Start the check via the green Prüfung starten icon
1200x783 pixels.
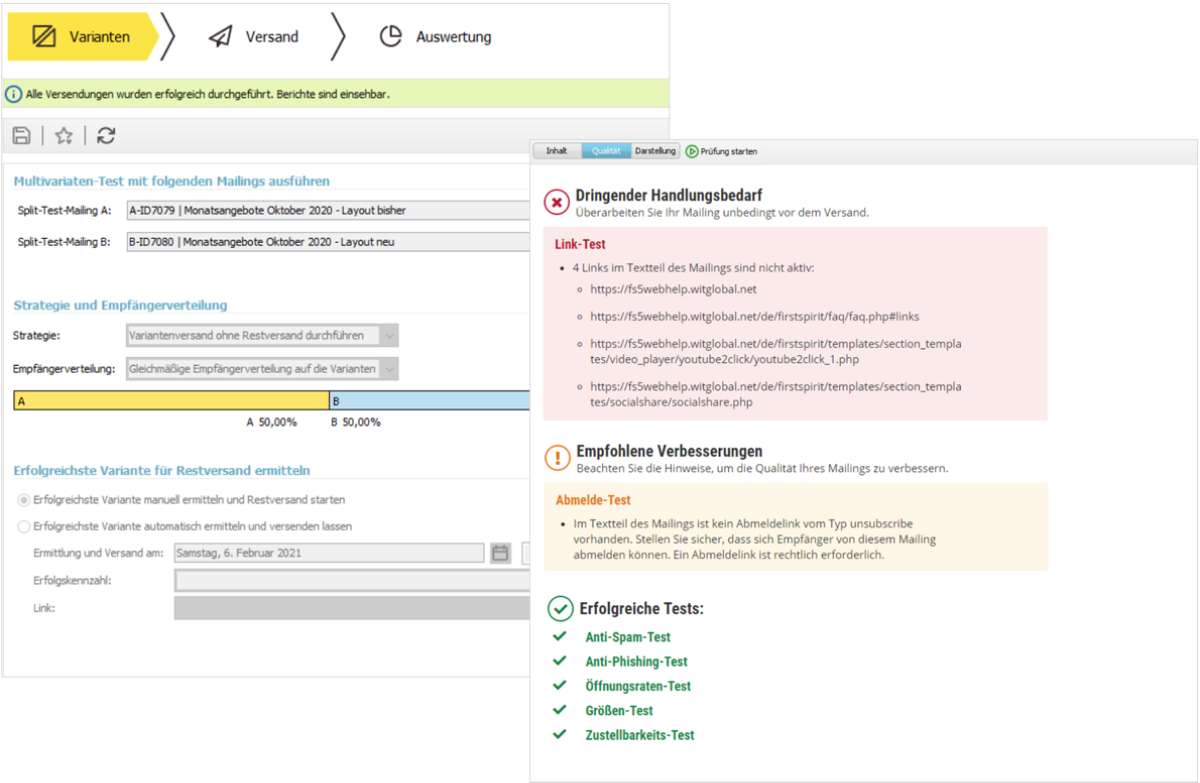[x=691, y=151]
